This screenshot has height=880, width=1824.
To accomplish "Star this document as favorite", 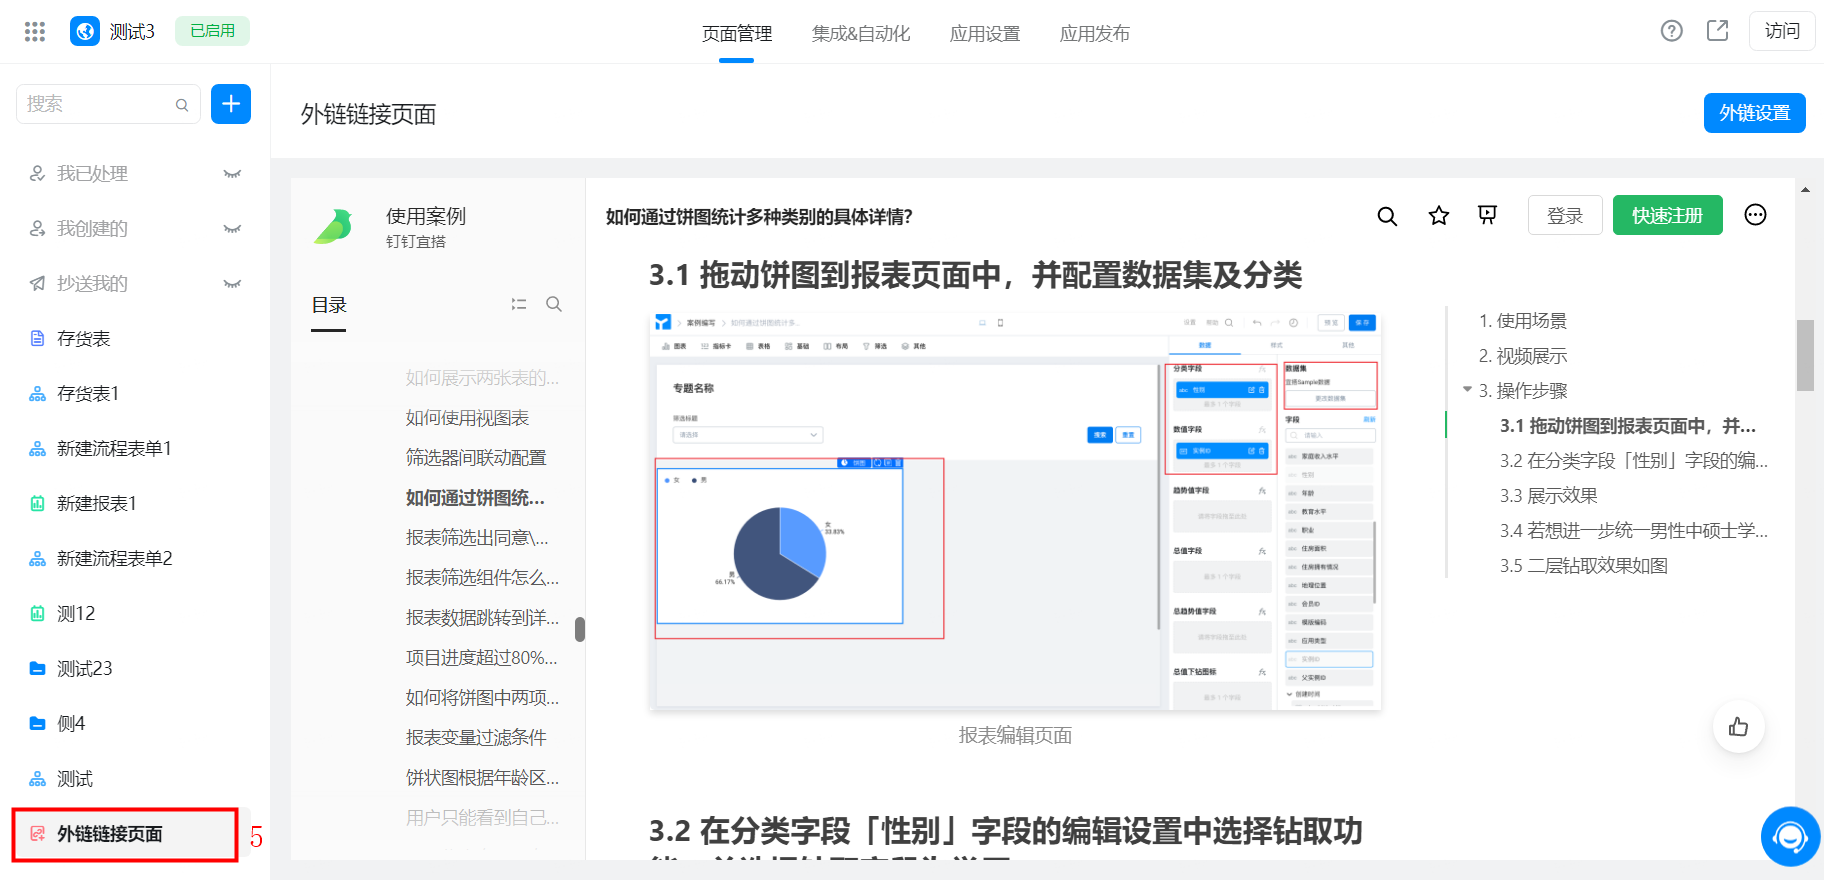I will 1439,216.
